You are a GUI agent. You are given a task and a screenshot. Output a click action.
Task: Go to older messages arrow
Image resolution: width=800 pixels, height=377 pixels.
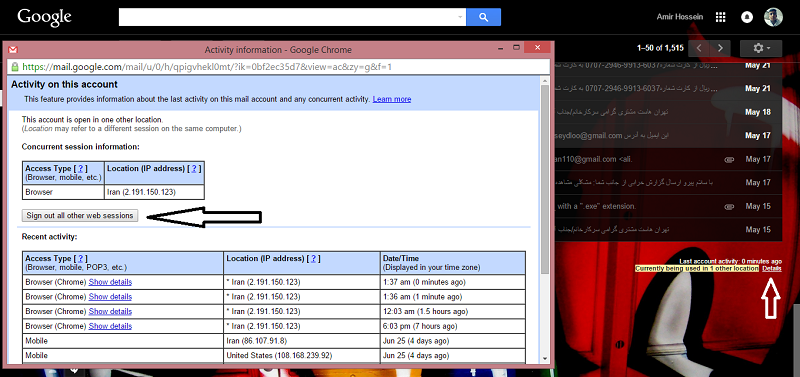pyautogui.click(x=720, y=48)
